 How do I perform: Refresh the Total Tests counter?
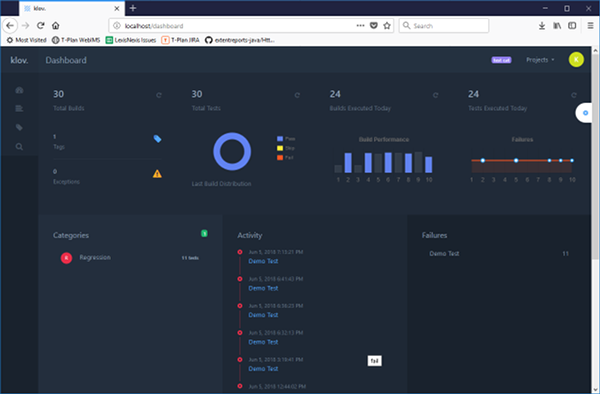point(297,95)
